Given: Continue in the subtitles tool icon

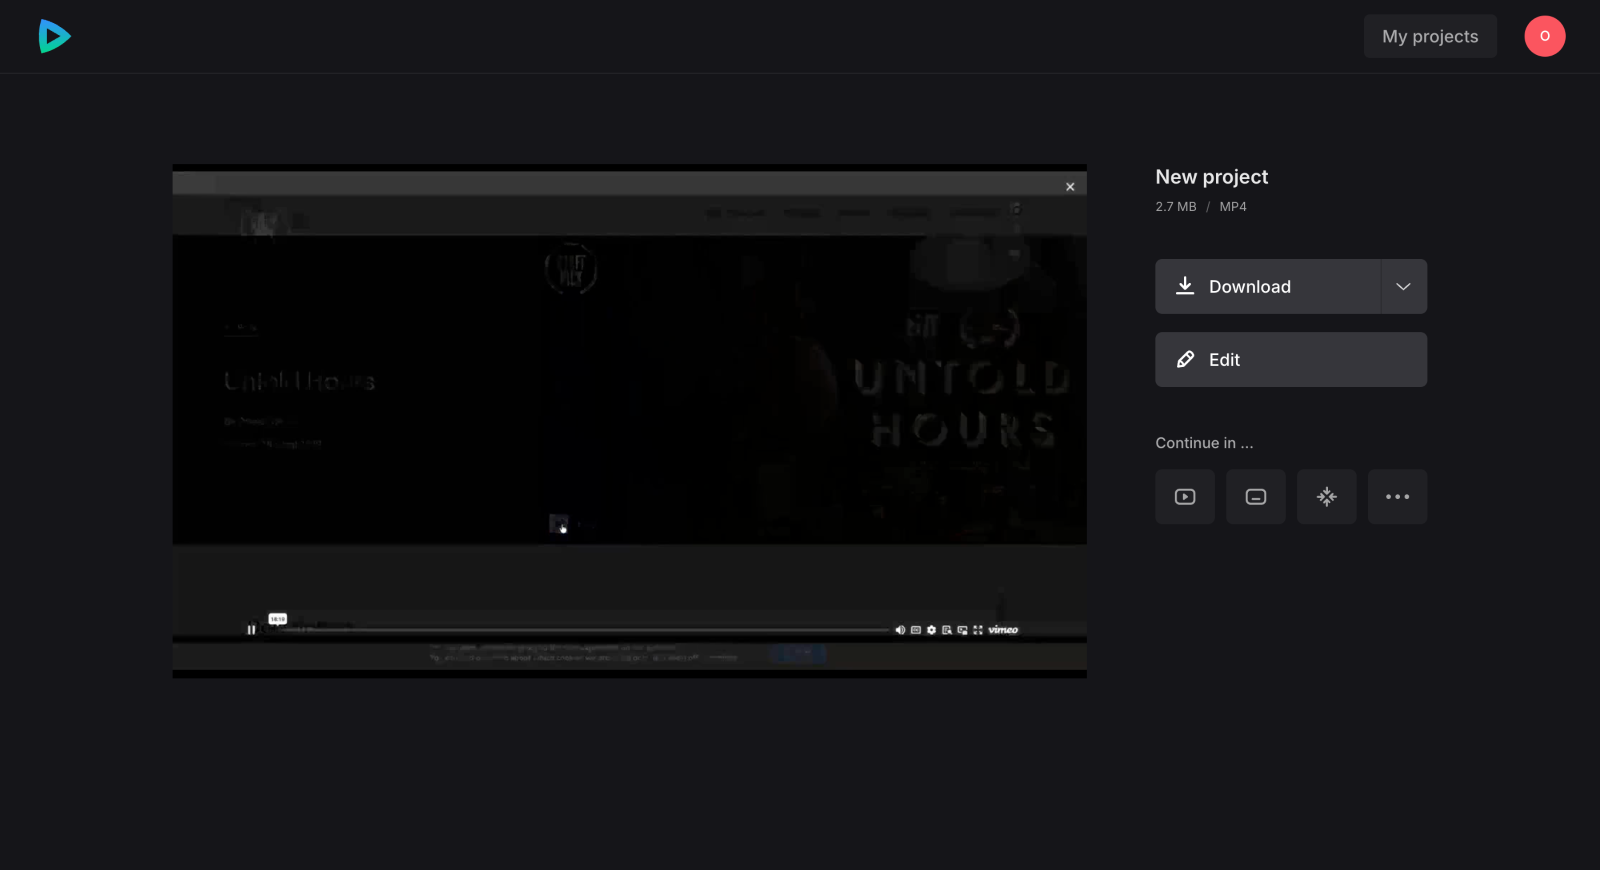Looking at the screenshot, I should click(x=1255, y=497).
